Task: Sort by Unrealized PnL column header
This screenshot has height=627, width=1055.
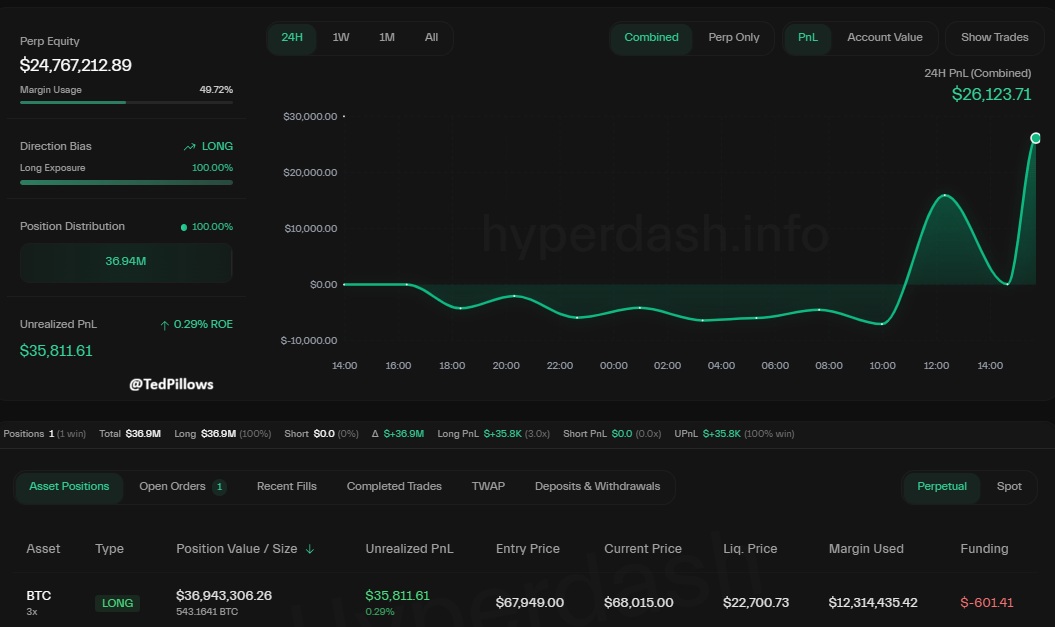Action: (409, 549)
